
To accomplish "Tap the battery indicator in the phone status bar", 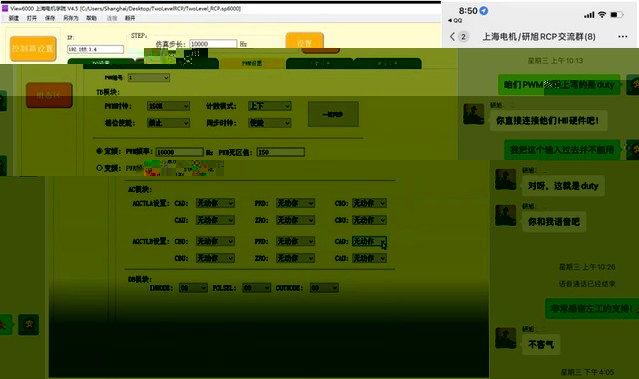I will 617,15.
